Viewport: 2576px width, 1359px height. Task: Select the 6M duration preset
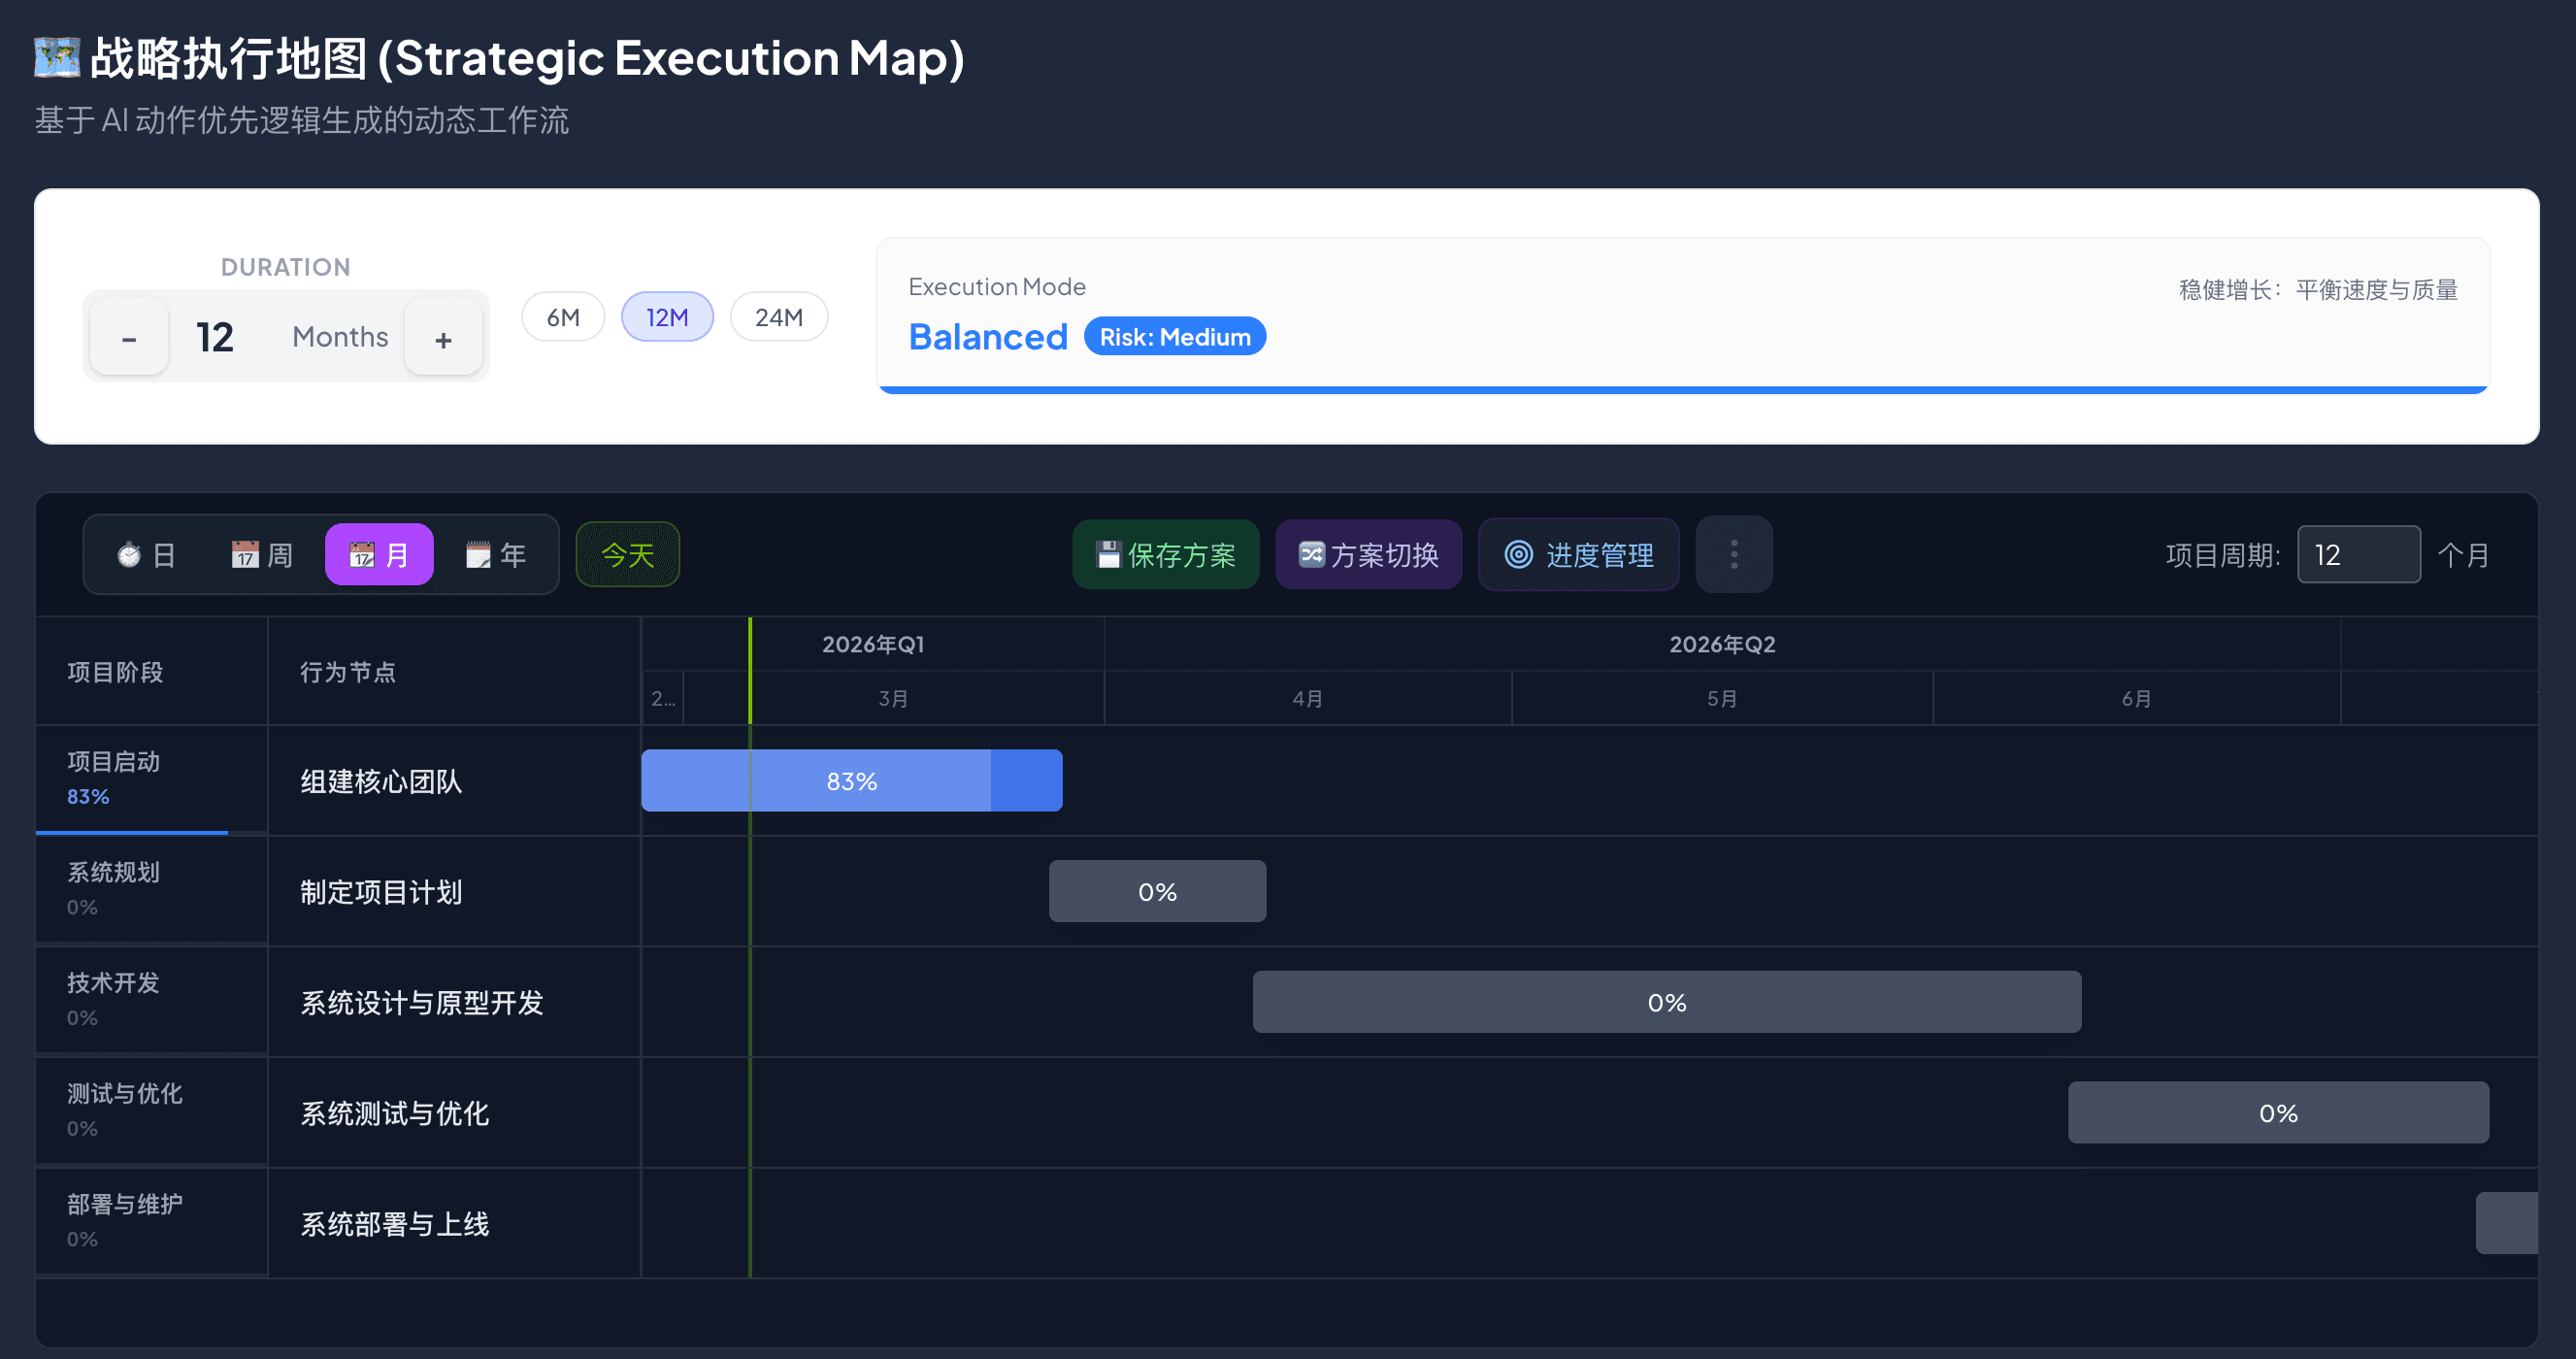click(563, 316)
